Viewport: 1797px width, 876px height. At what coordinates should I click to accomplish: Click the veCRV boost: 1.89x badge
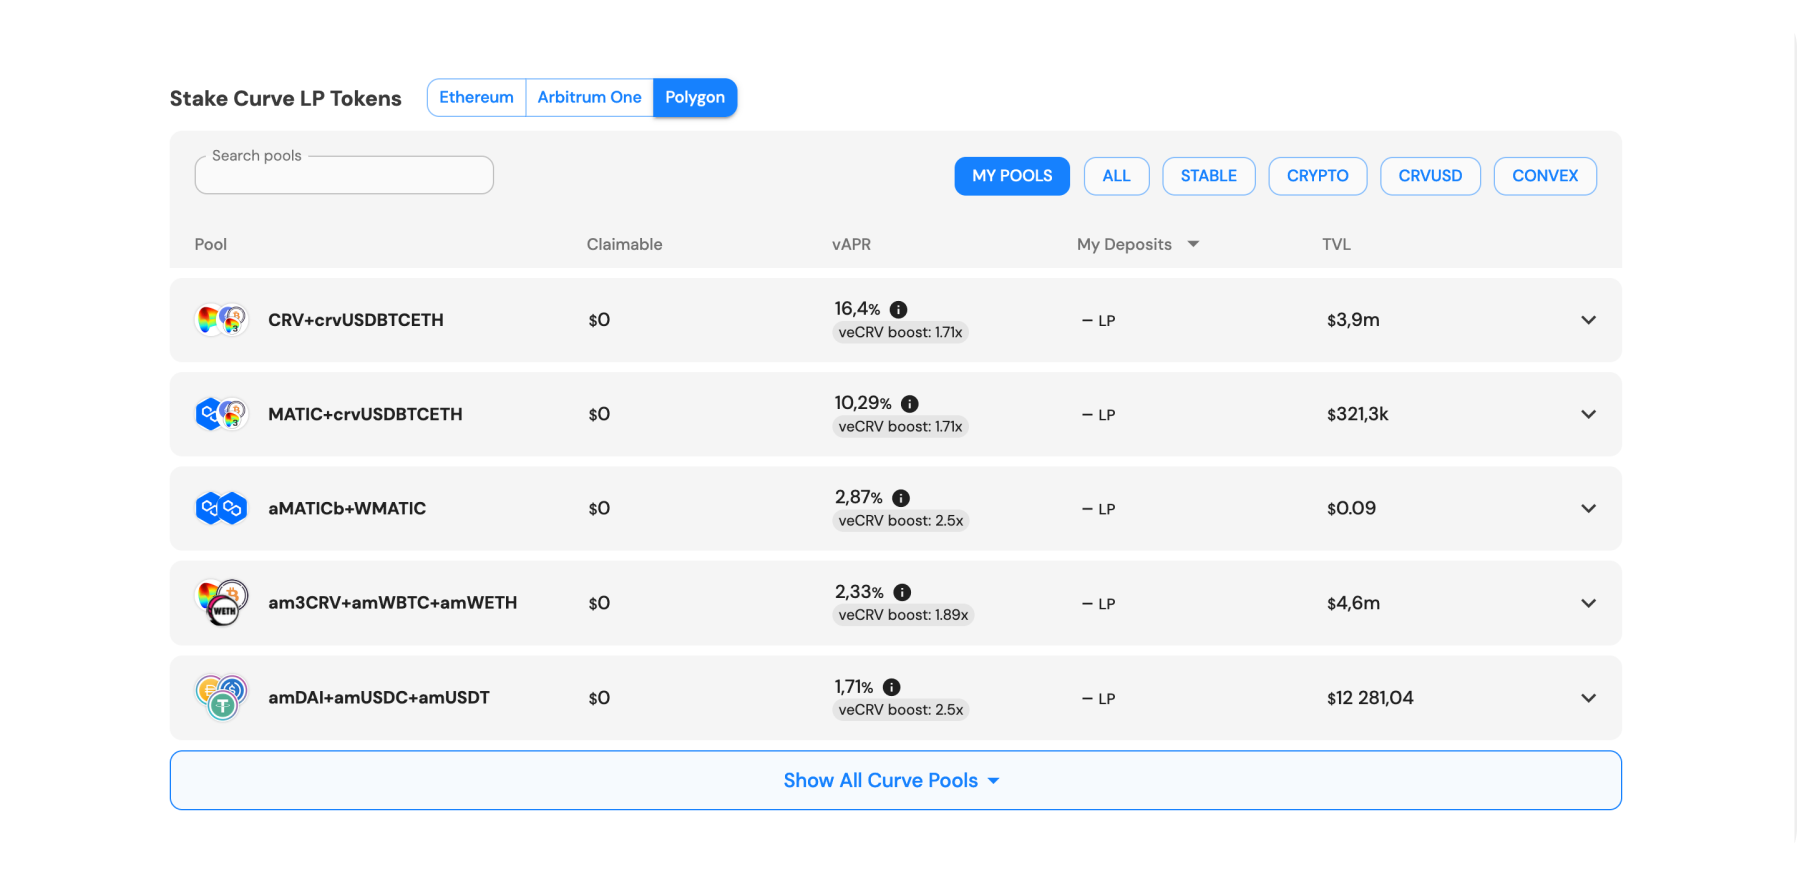pos(903,615)
